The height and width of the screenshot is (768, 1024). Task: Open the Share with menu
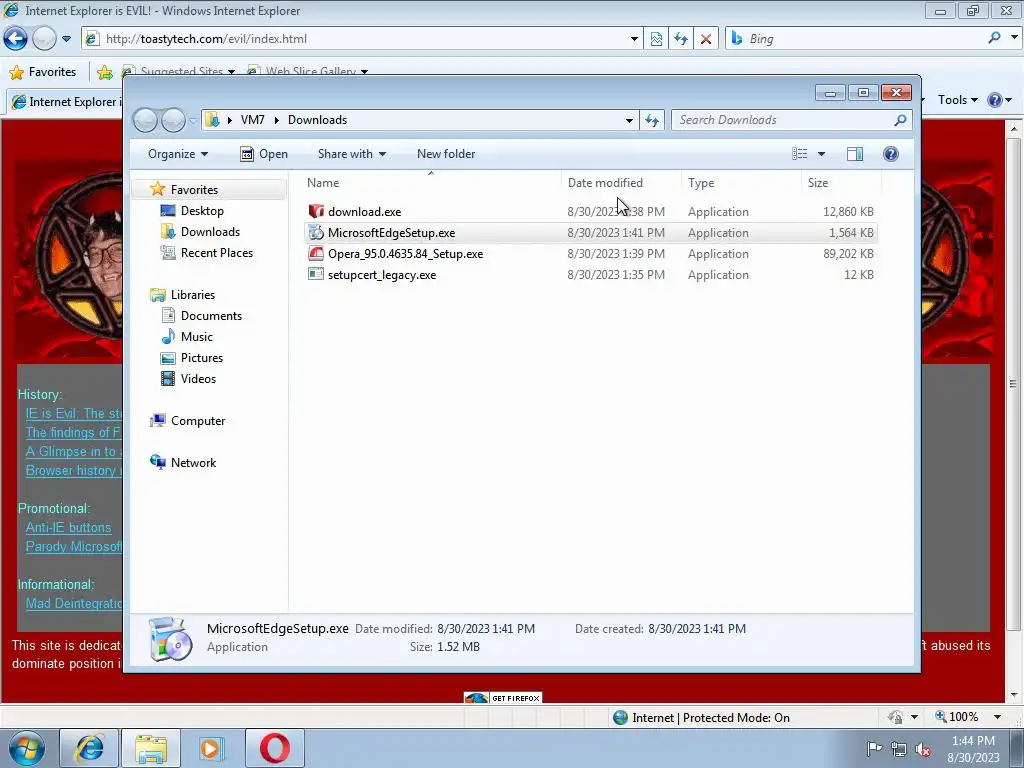pos(351,154)
